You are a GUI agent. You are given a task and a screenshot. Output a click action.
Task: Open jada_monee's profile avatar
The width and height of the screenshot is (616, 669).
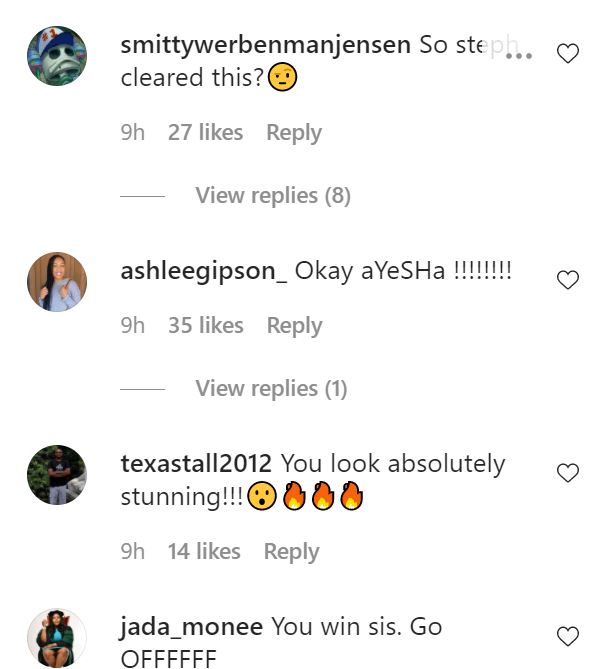(56, 637)
